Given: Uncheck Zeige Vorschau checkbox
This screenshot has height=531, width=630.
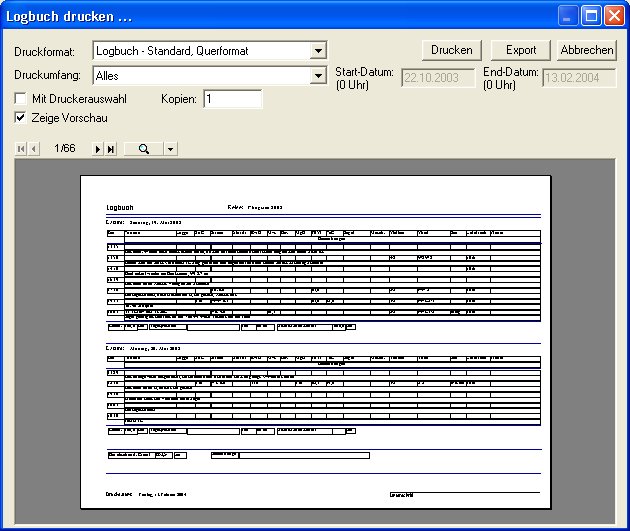Looking at the screenshot, I should [x=20, y=117].
